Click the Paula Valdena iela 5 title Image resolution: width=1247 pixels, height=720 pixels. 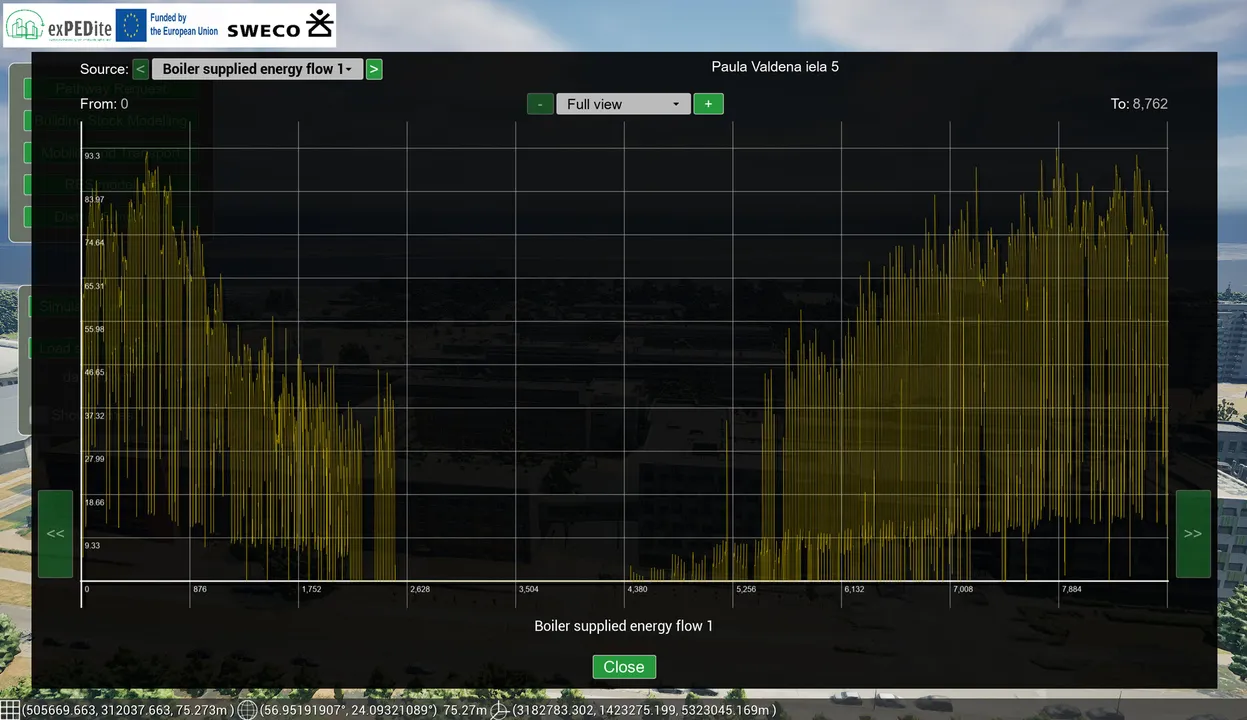tap(775, 67)
